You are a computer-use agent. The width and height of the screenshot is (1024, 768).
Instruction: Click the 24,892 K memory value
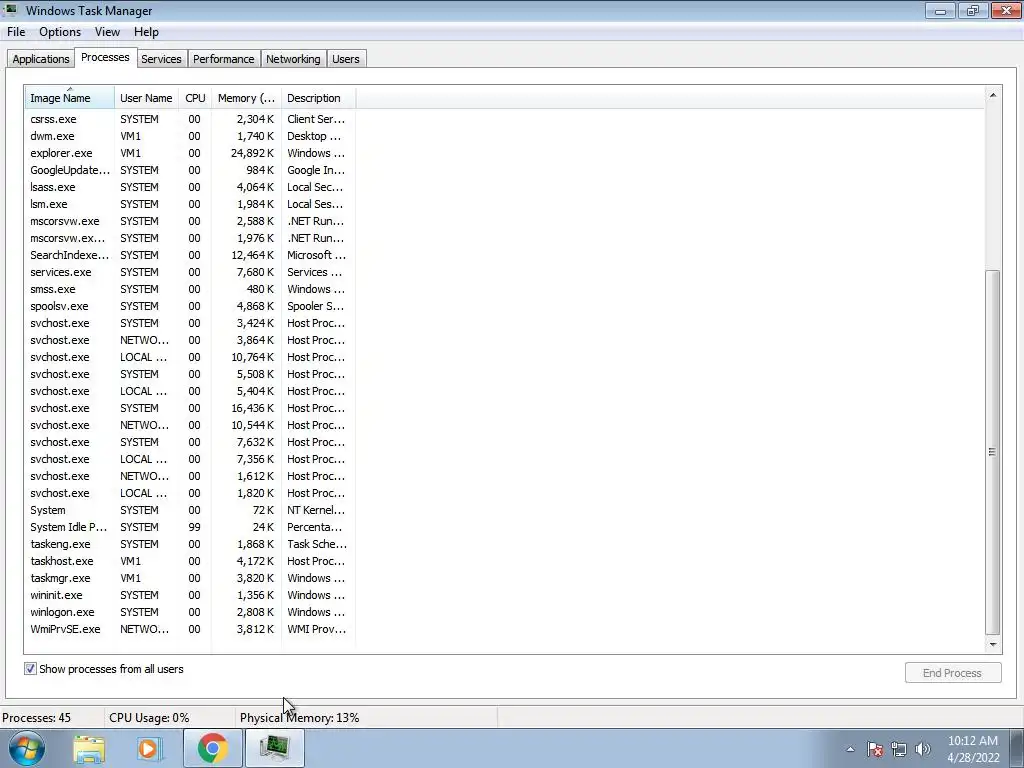[252, 153]
